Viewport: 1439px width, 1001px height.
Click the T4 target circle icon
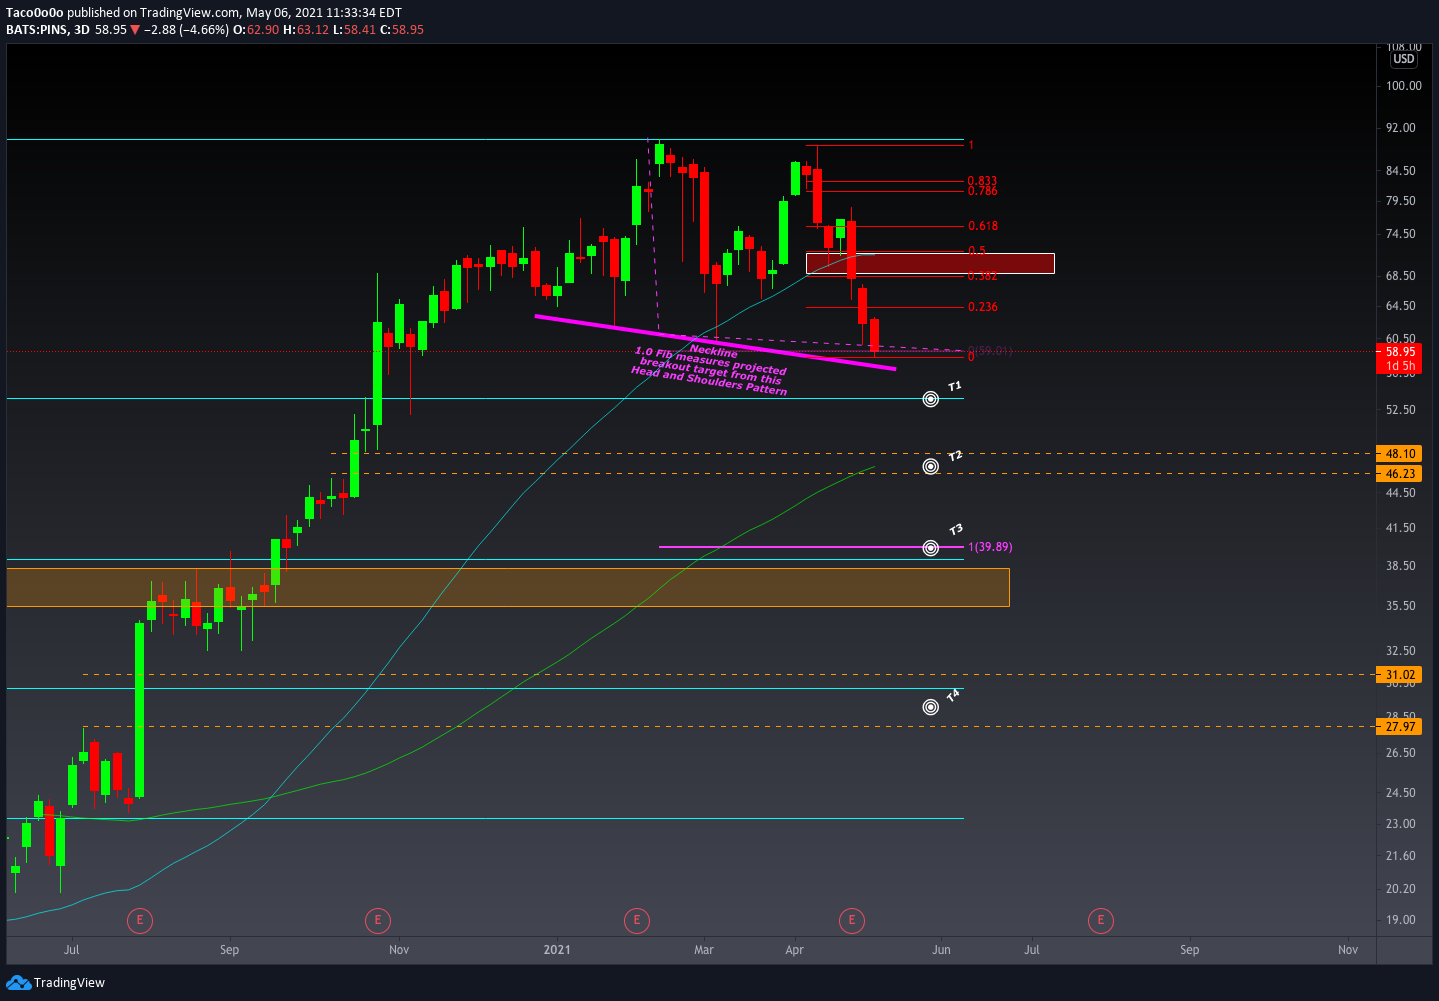(931, 707)
